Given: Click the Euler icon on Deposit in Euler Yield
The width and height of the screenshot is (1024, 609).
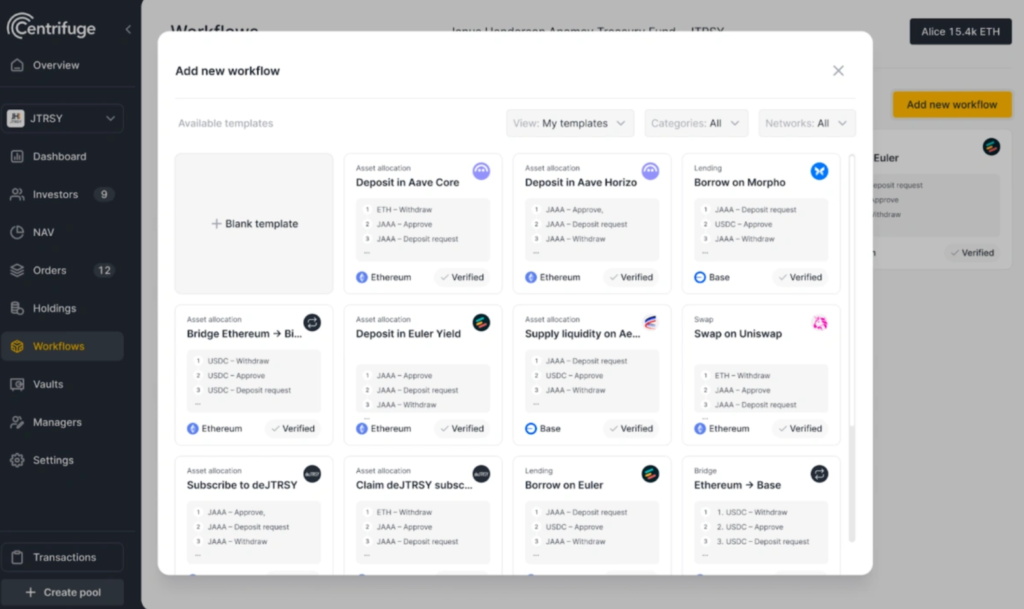Looking at the screenshot, I should coord(481,322).
